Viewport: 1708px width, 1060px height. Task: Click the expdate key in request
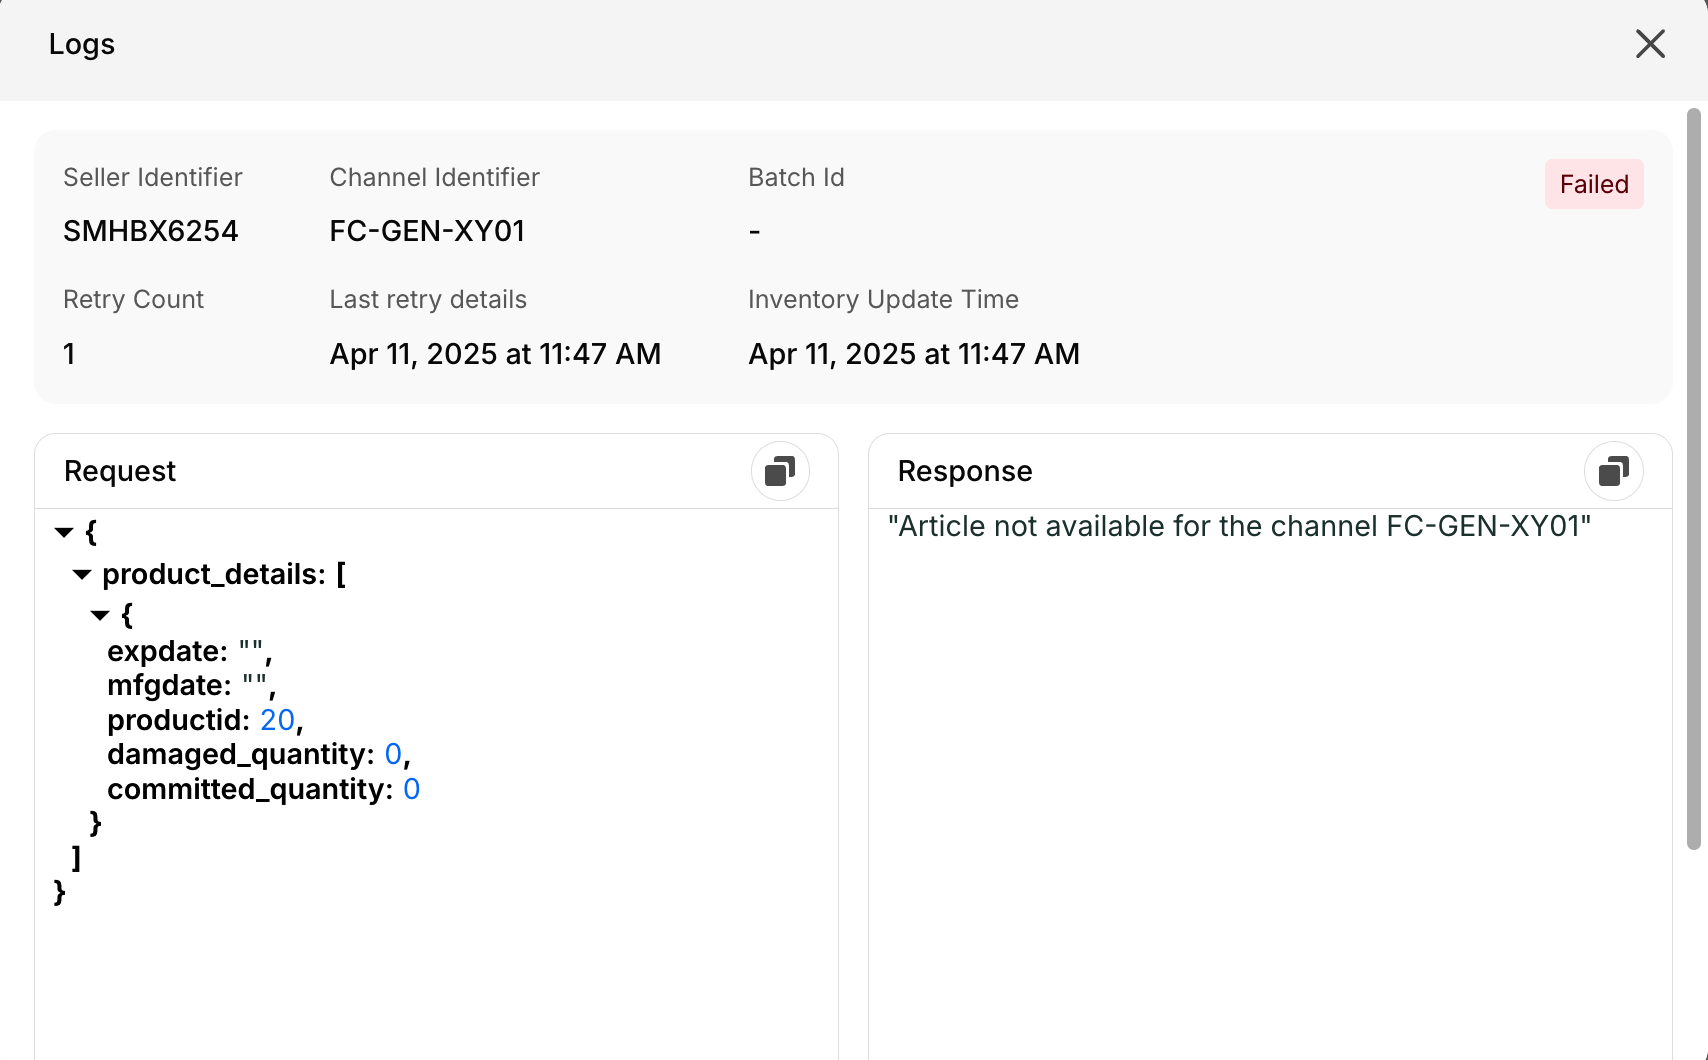coord(167,651)
